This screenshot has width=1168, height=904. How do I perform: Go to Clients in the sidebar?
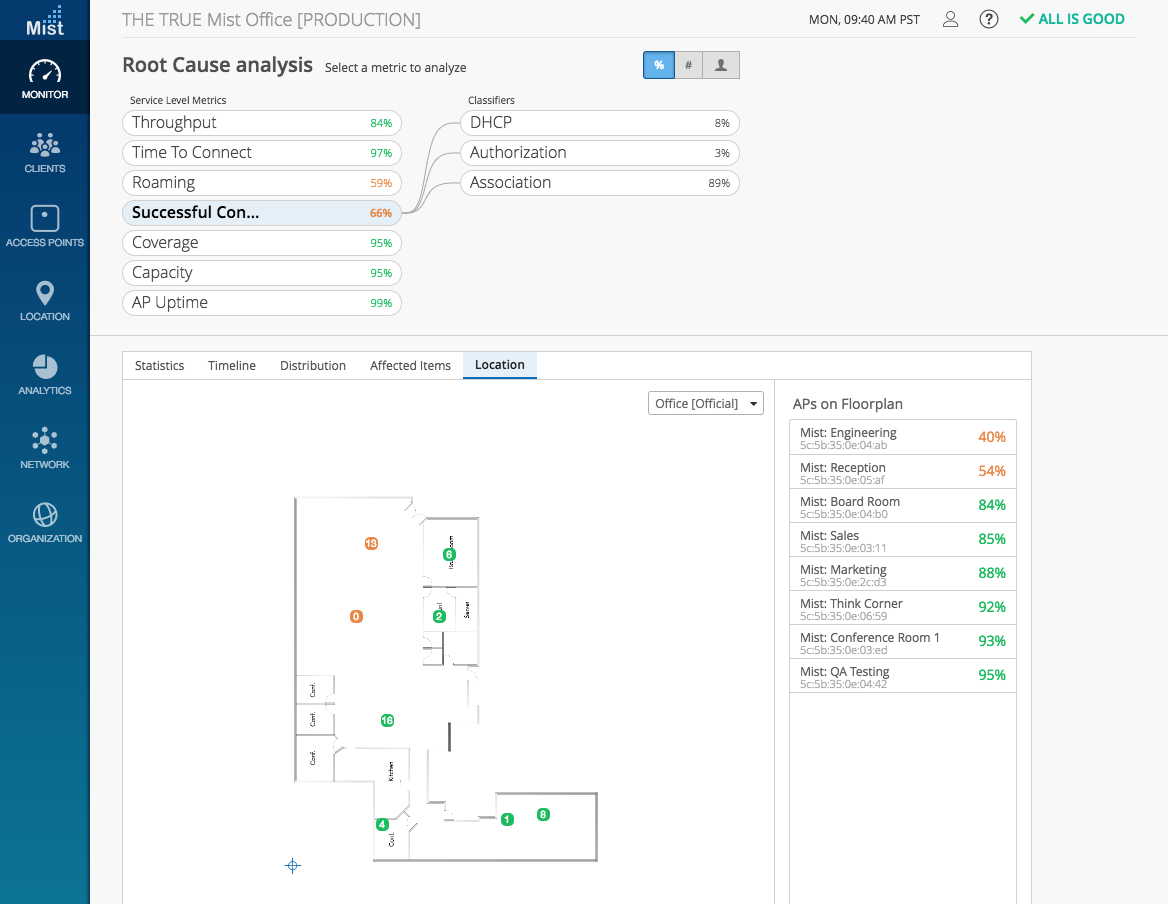click(x=45, y=154)
